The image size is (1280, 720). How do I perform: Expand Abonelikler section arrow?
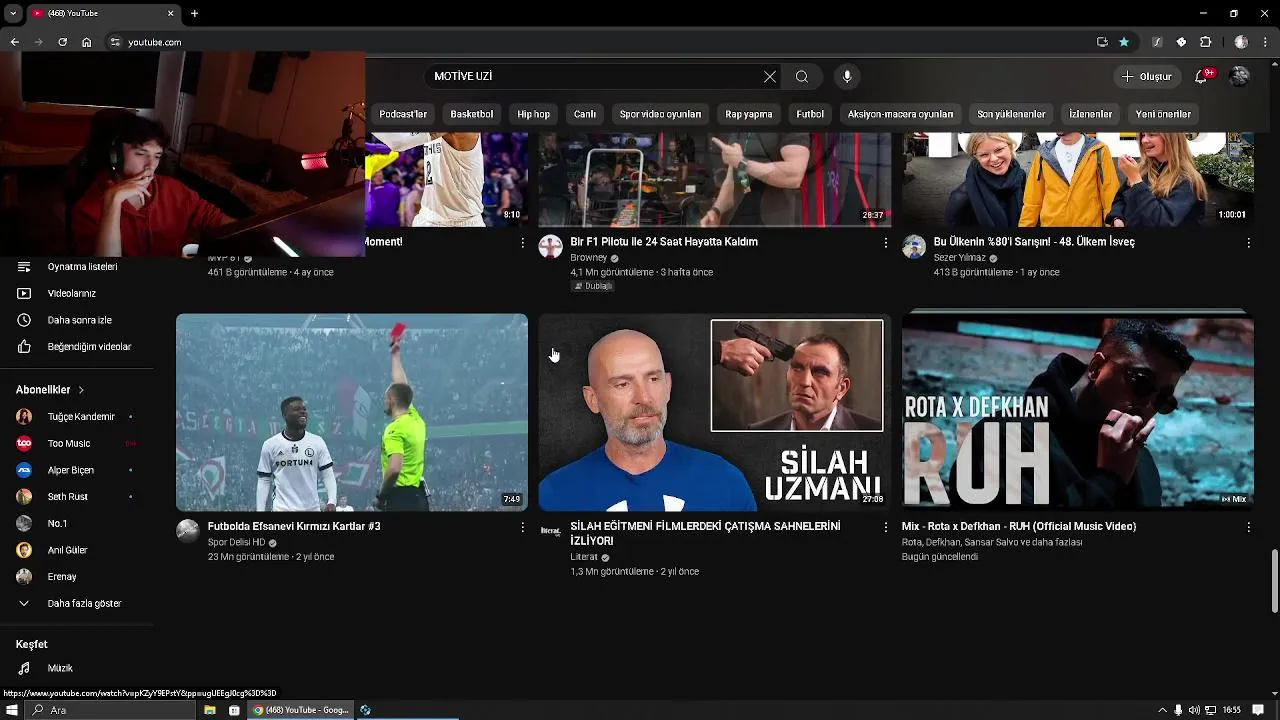(81, 390)
